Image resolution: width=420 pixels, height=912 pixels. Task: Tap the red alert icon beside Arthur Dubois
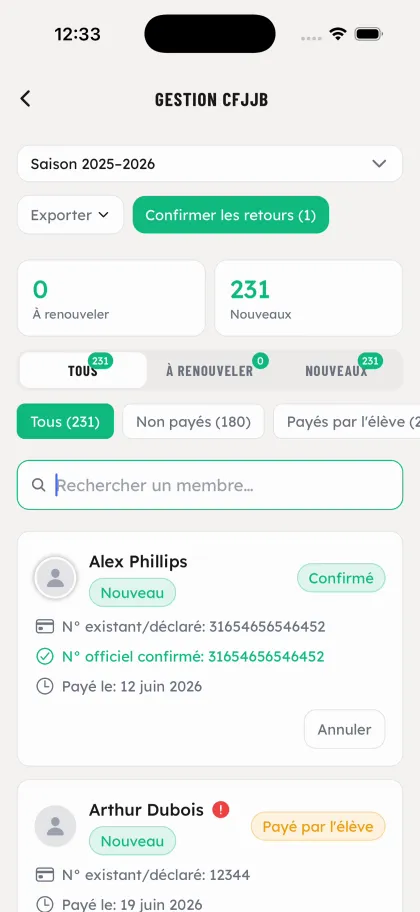(x=220, y=809)
